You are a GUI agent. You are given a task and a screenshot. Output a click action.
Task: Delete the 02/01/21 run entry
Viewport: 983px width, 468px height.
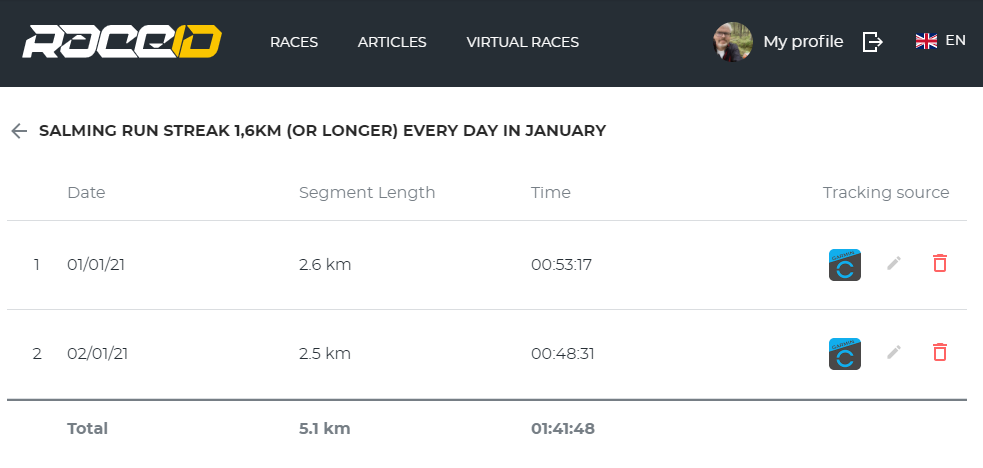[x=939, y=352]
